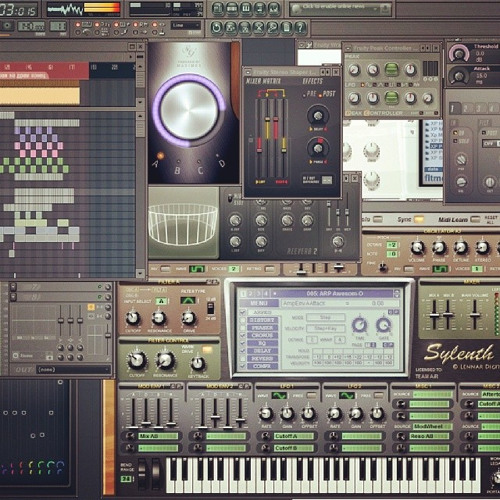Open the OUT (none) dropdown in the mixer
This screenshot has width=500, height=500.
tap(74, 369)
